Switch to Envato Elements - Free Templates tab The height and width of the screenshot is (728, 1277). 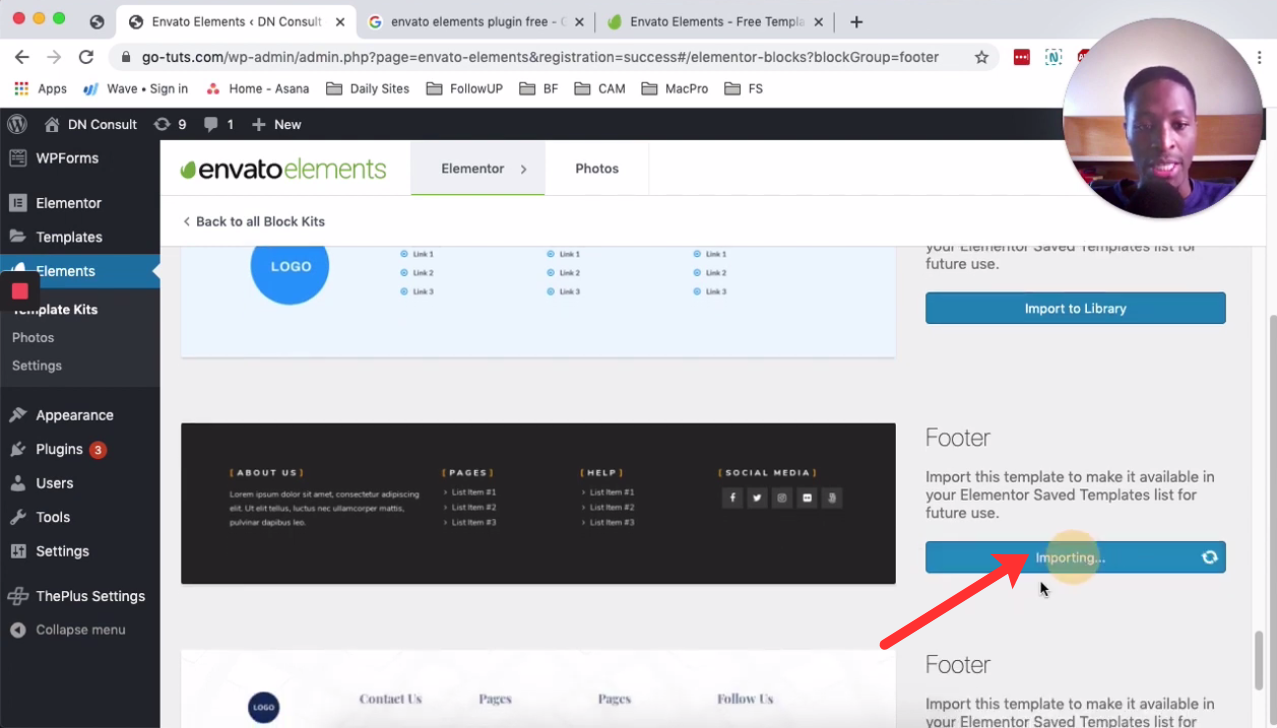pyautogui.click(x=716, y=21)
